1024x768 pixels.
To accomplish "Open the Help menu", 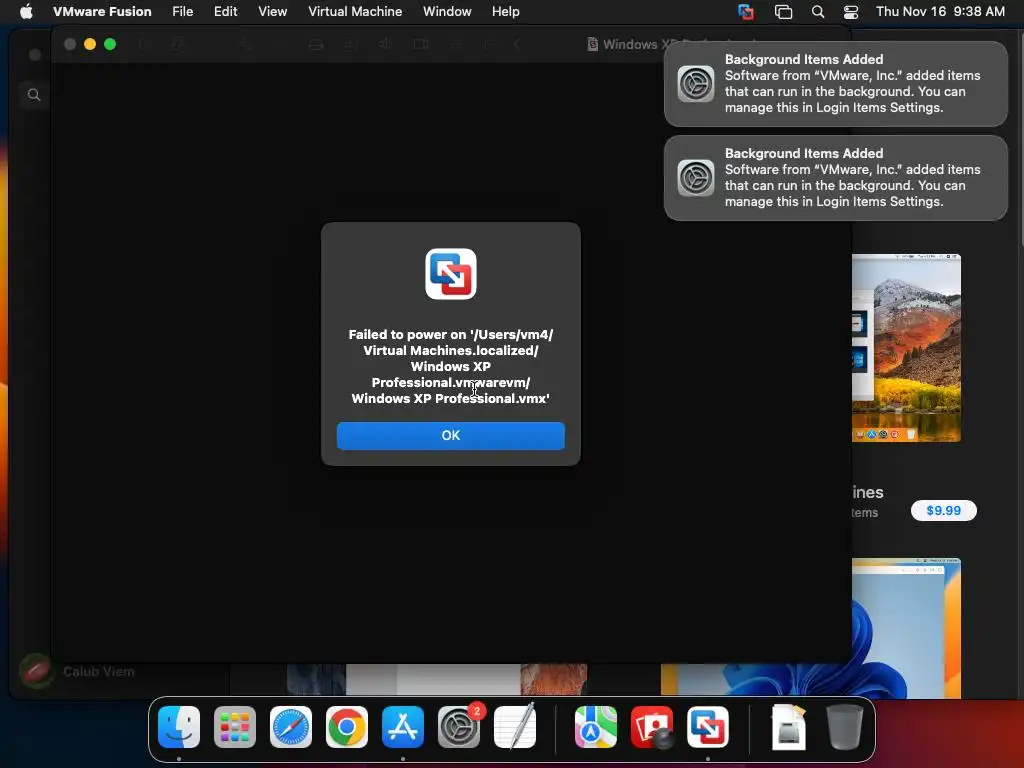I will [x=505, y=11].
